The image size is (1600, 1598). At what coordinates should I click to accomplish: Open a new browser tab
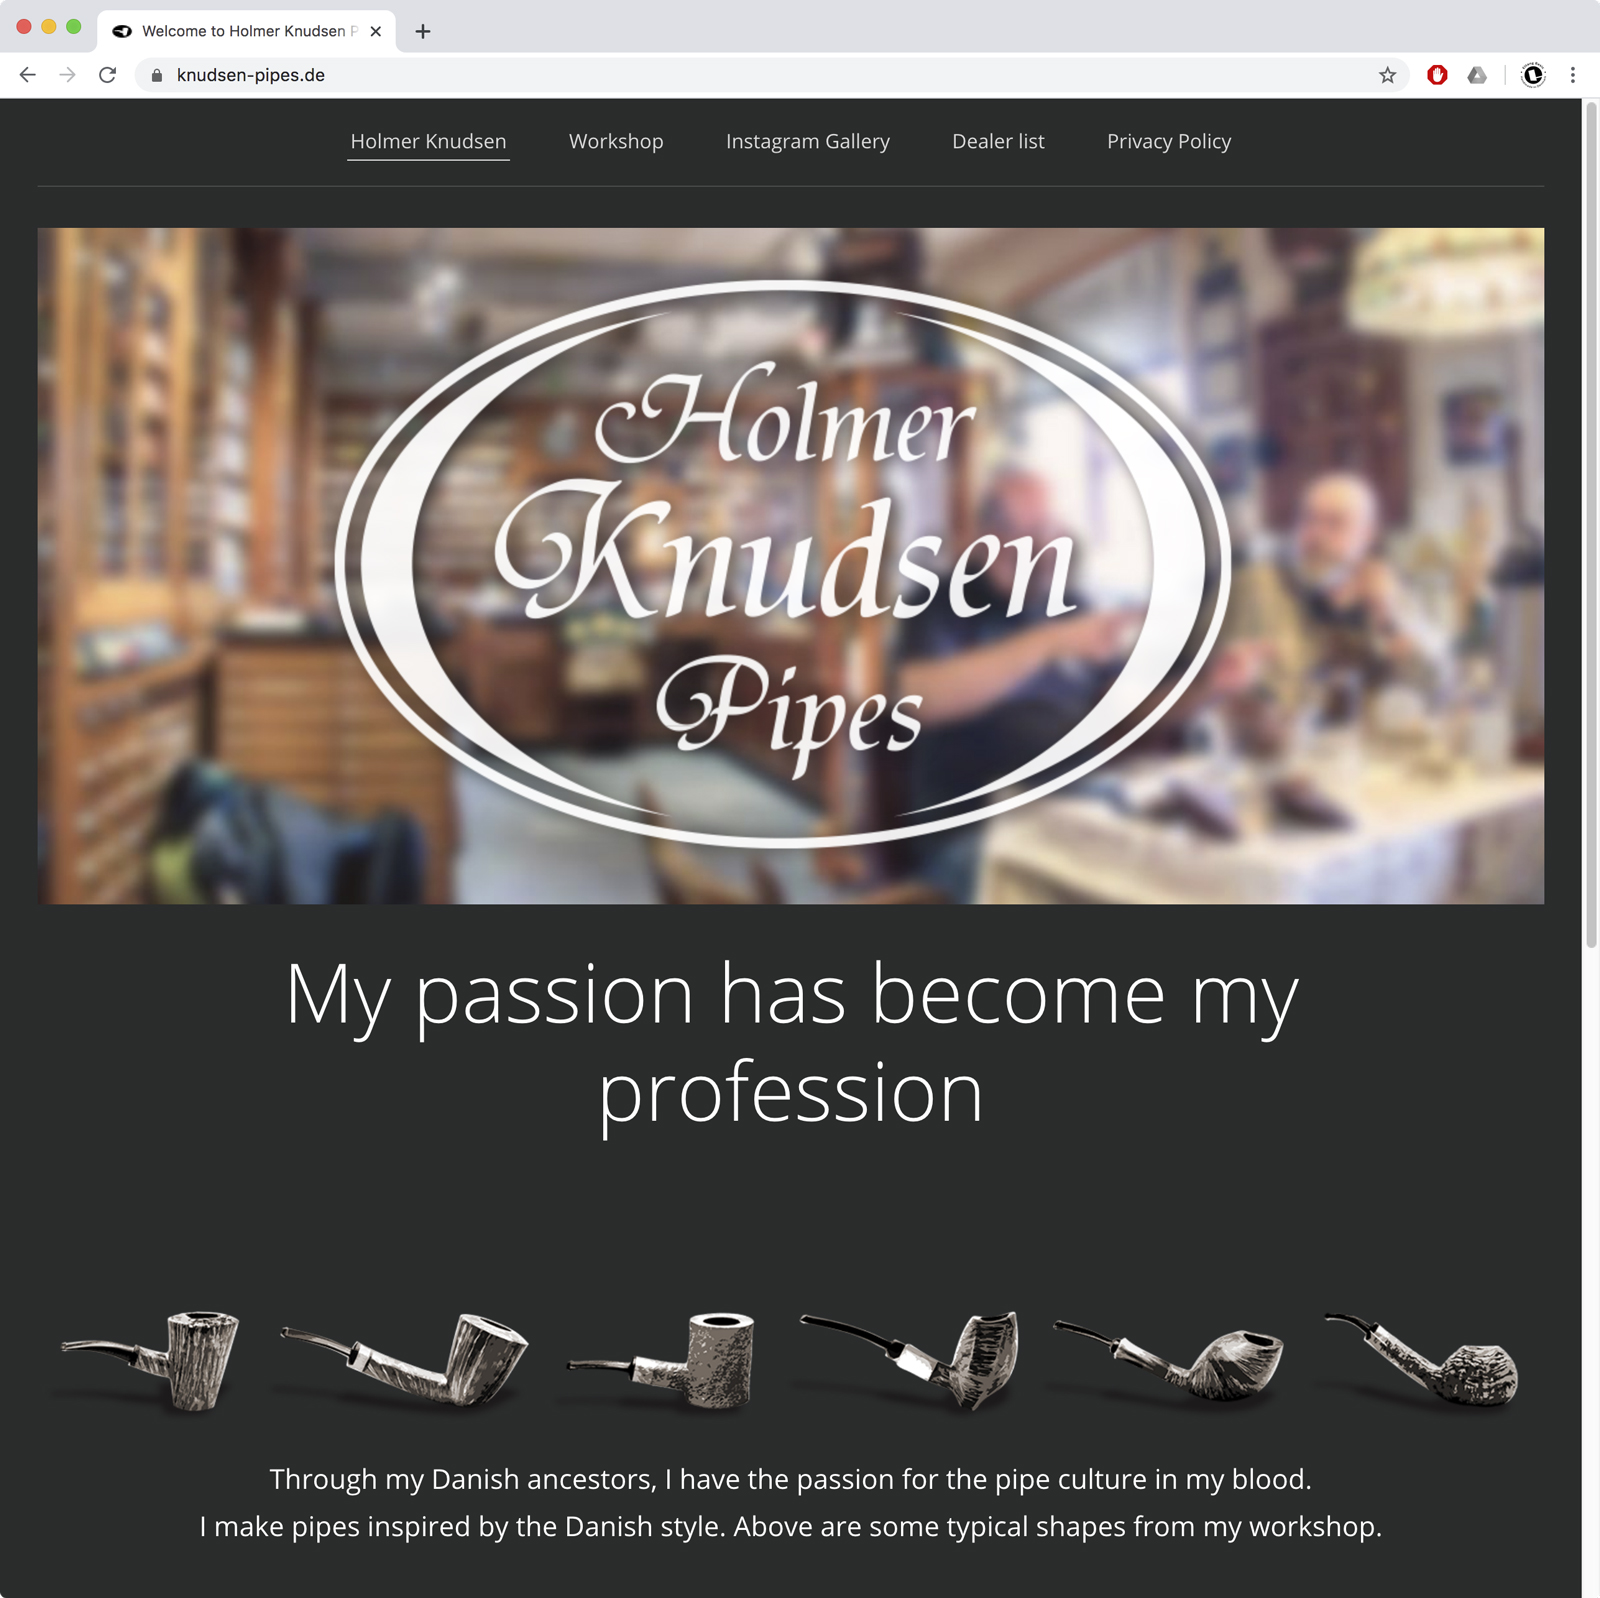tap(423, 31)
